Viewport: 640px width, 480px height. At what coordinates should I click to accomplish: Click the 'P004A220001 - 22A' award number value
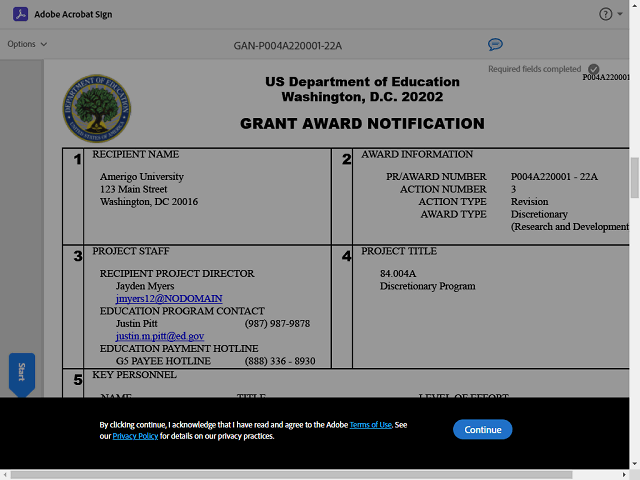(x=554, y=177)
